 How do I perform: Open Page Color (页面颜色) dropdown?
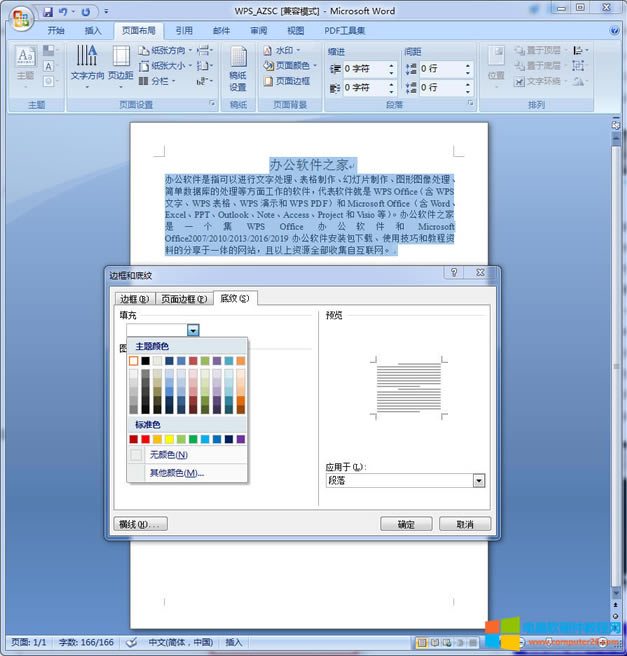click(290, 66)
